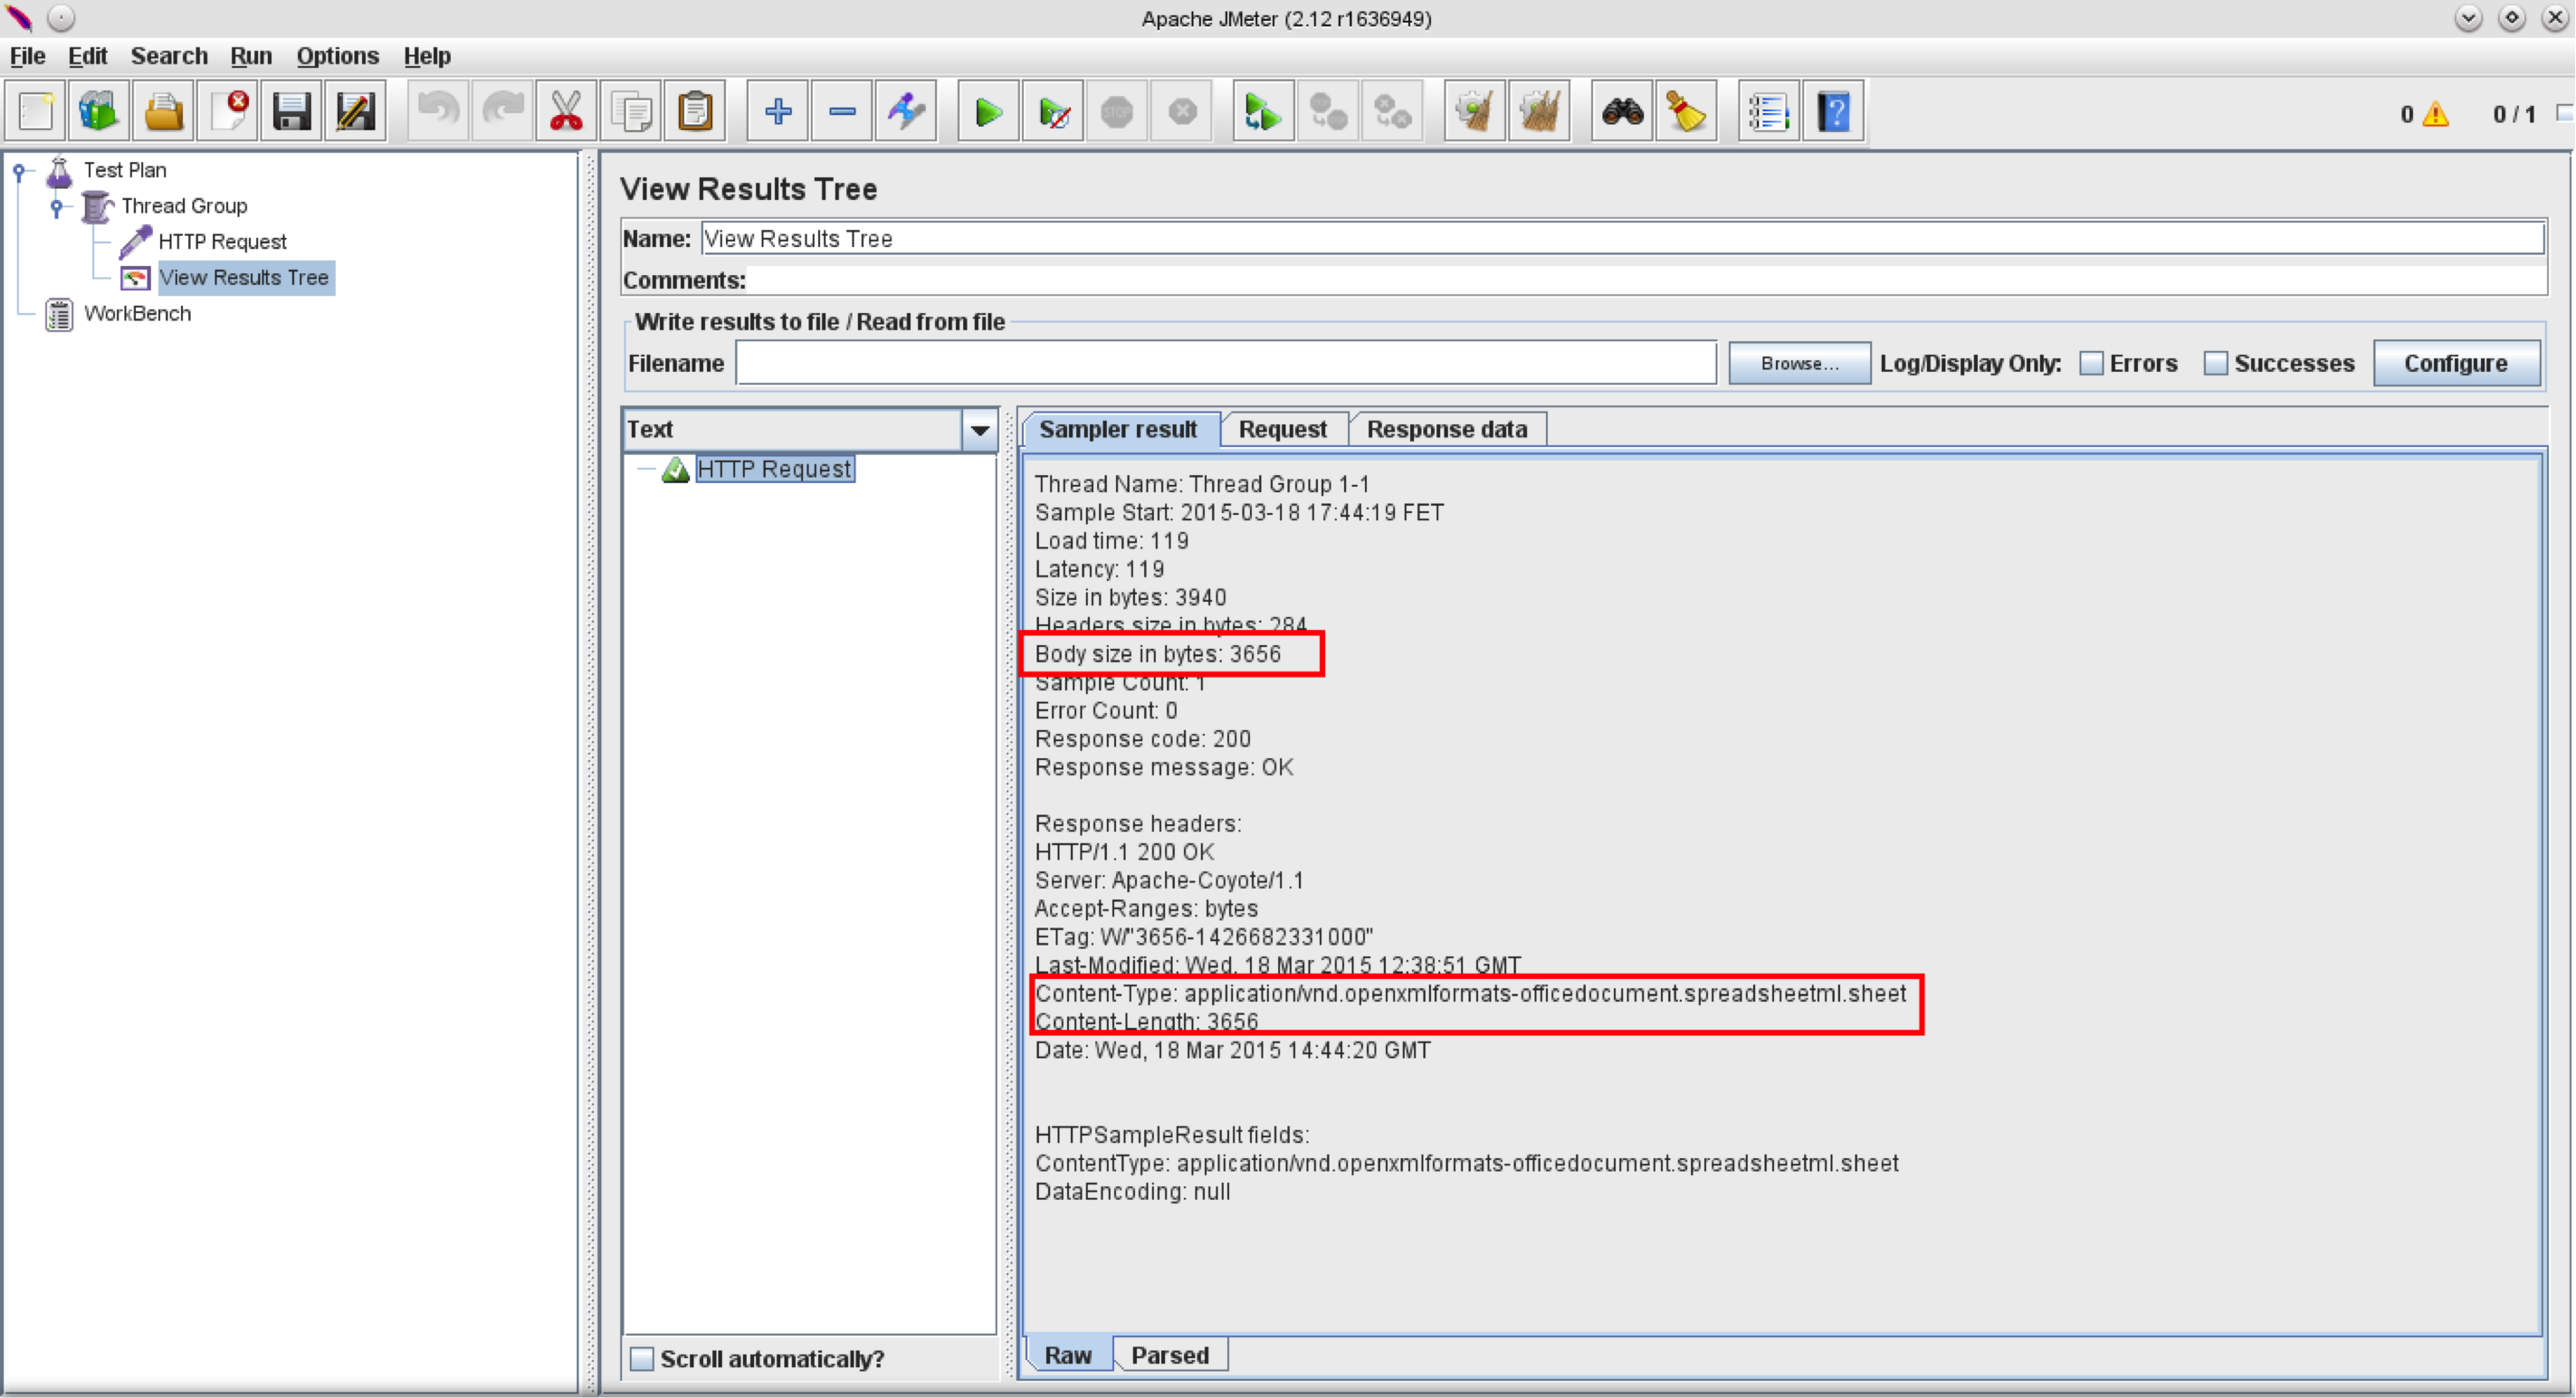Switch to the Response data tab
2576x1398 pixels.
point(1446,429)
